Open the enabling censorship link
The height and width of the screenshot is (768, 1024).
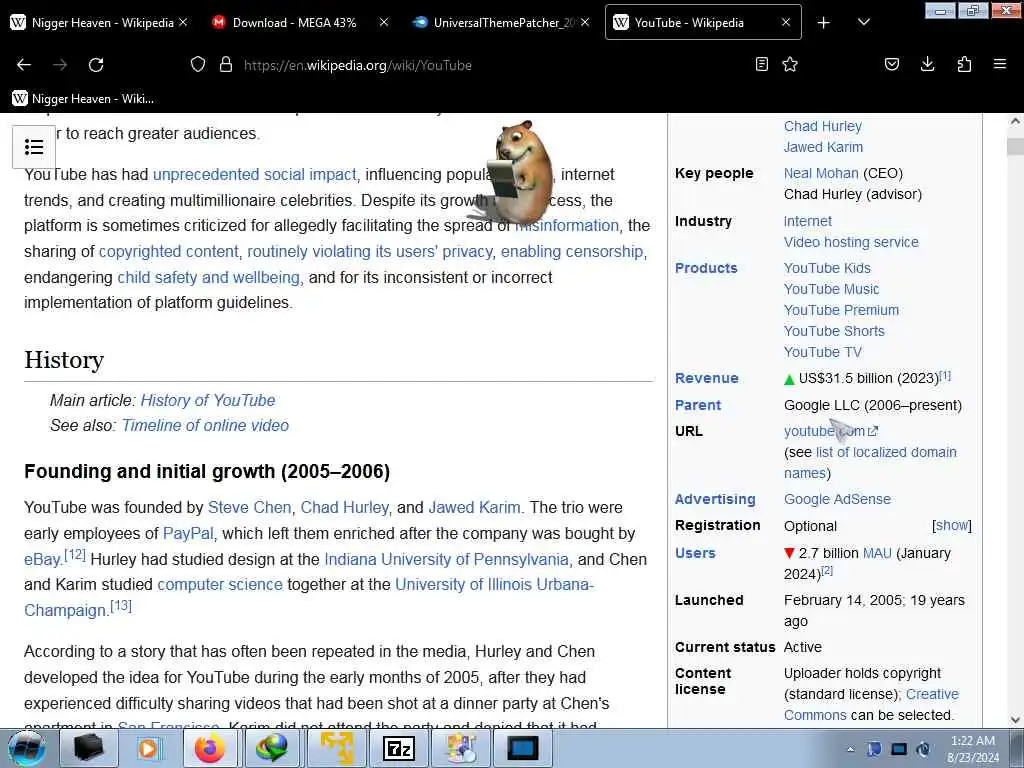tap(572, 251)
